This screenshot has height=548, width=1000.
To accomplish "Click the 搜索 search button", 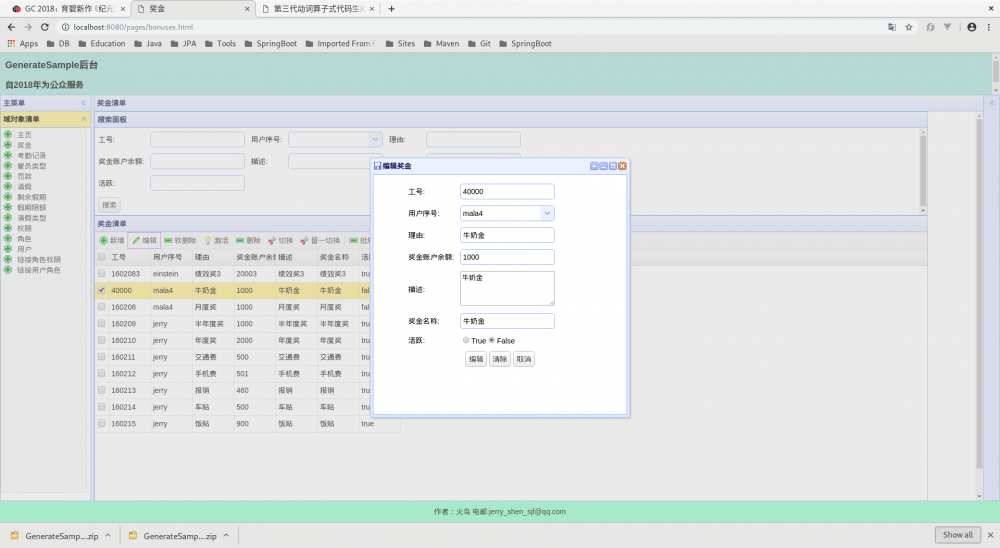I will [x=109, y=205].
